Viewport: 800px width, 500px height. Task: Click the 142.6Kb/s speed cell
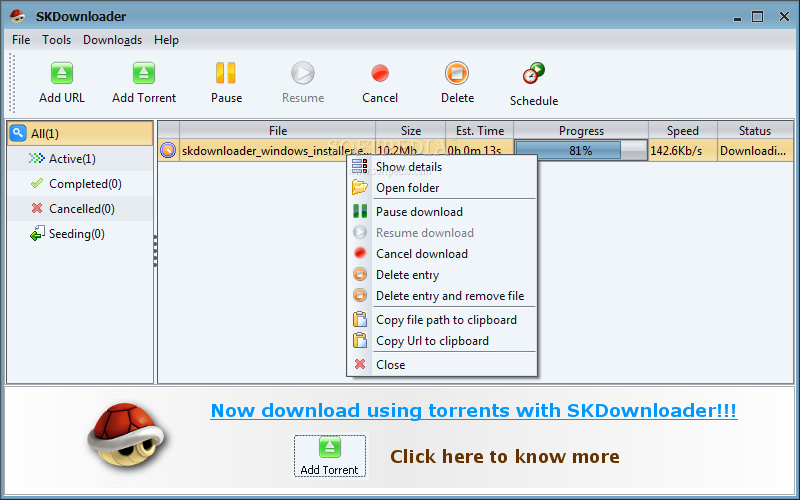coord(683,151)
